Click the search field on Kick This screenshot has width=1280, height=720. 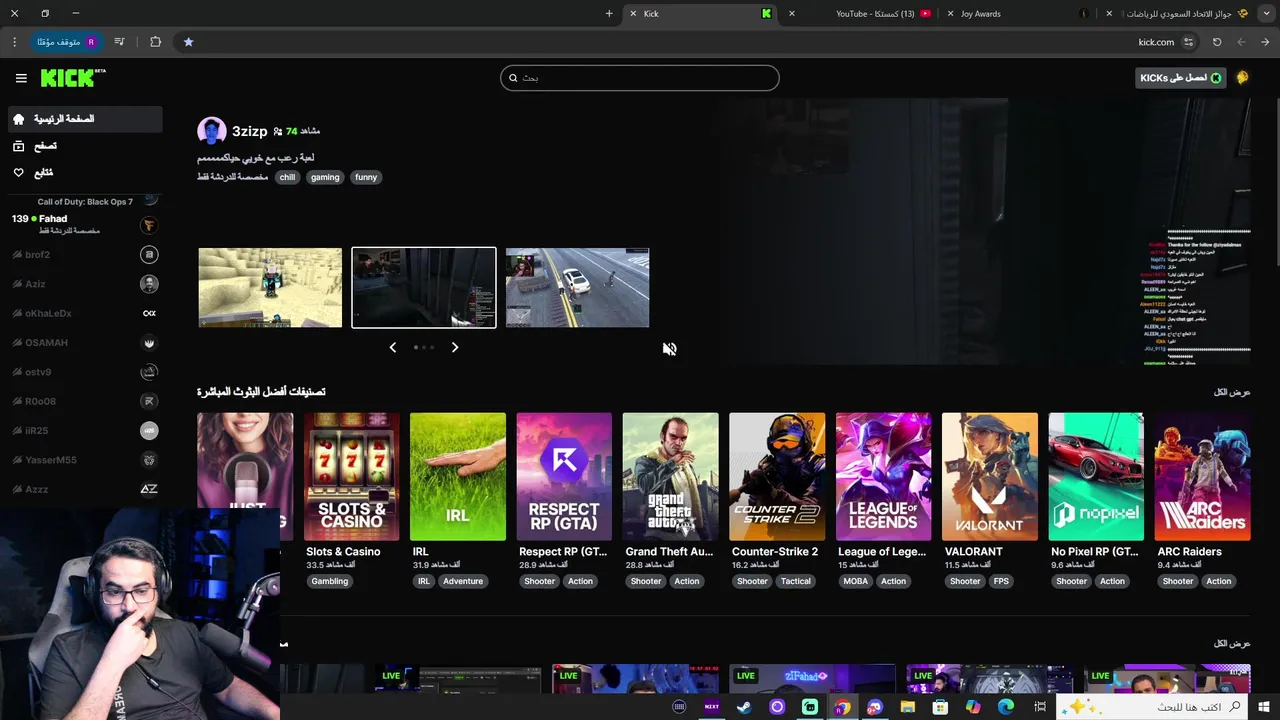pyautogui.click(x=640, y=78)
